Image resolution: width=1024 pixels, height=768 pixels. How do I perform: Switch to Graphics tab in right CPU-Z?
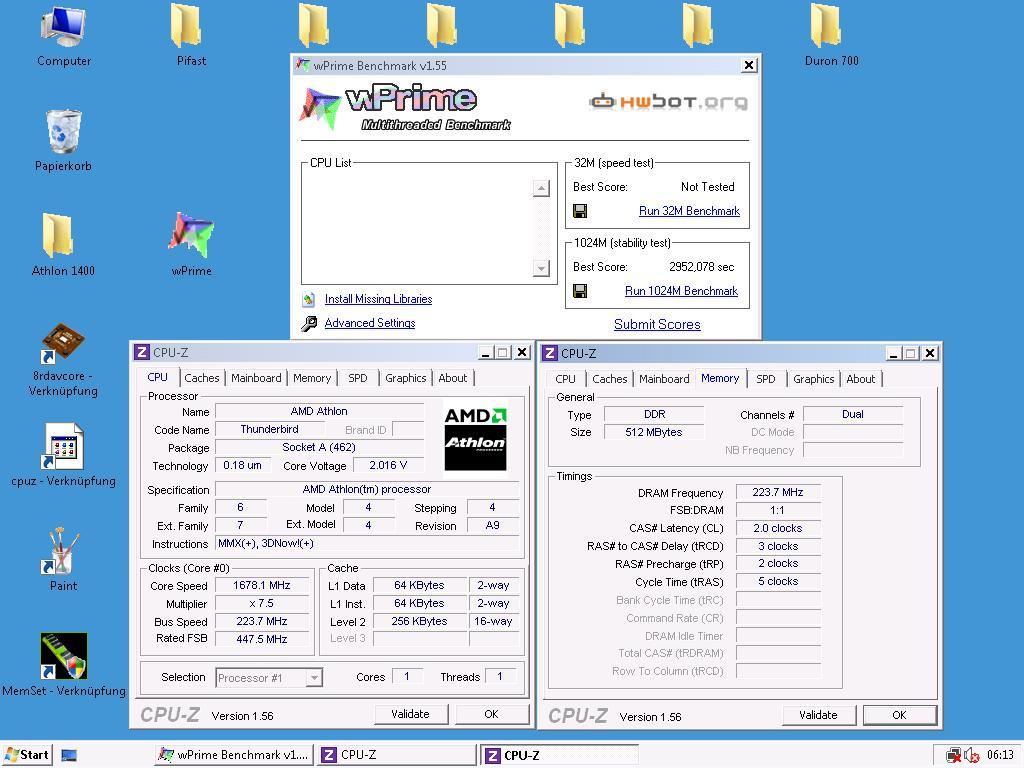pos(814,379)
